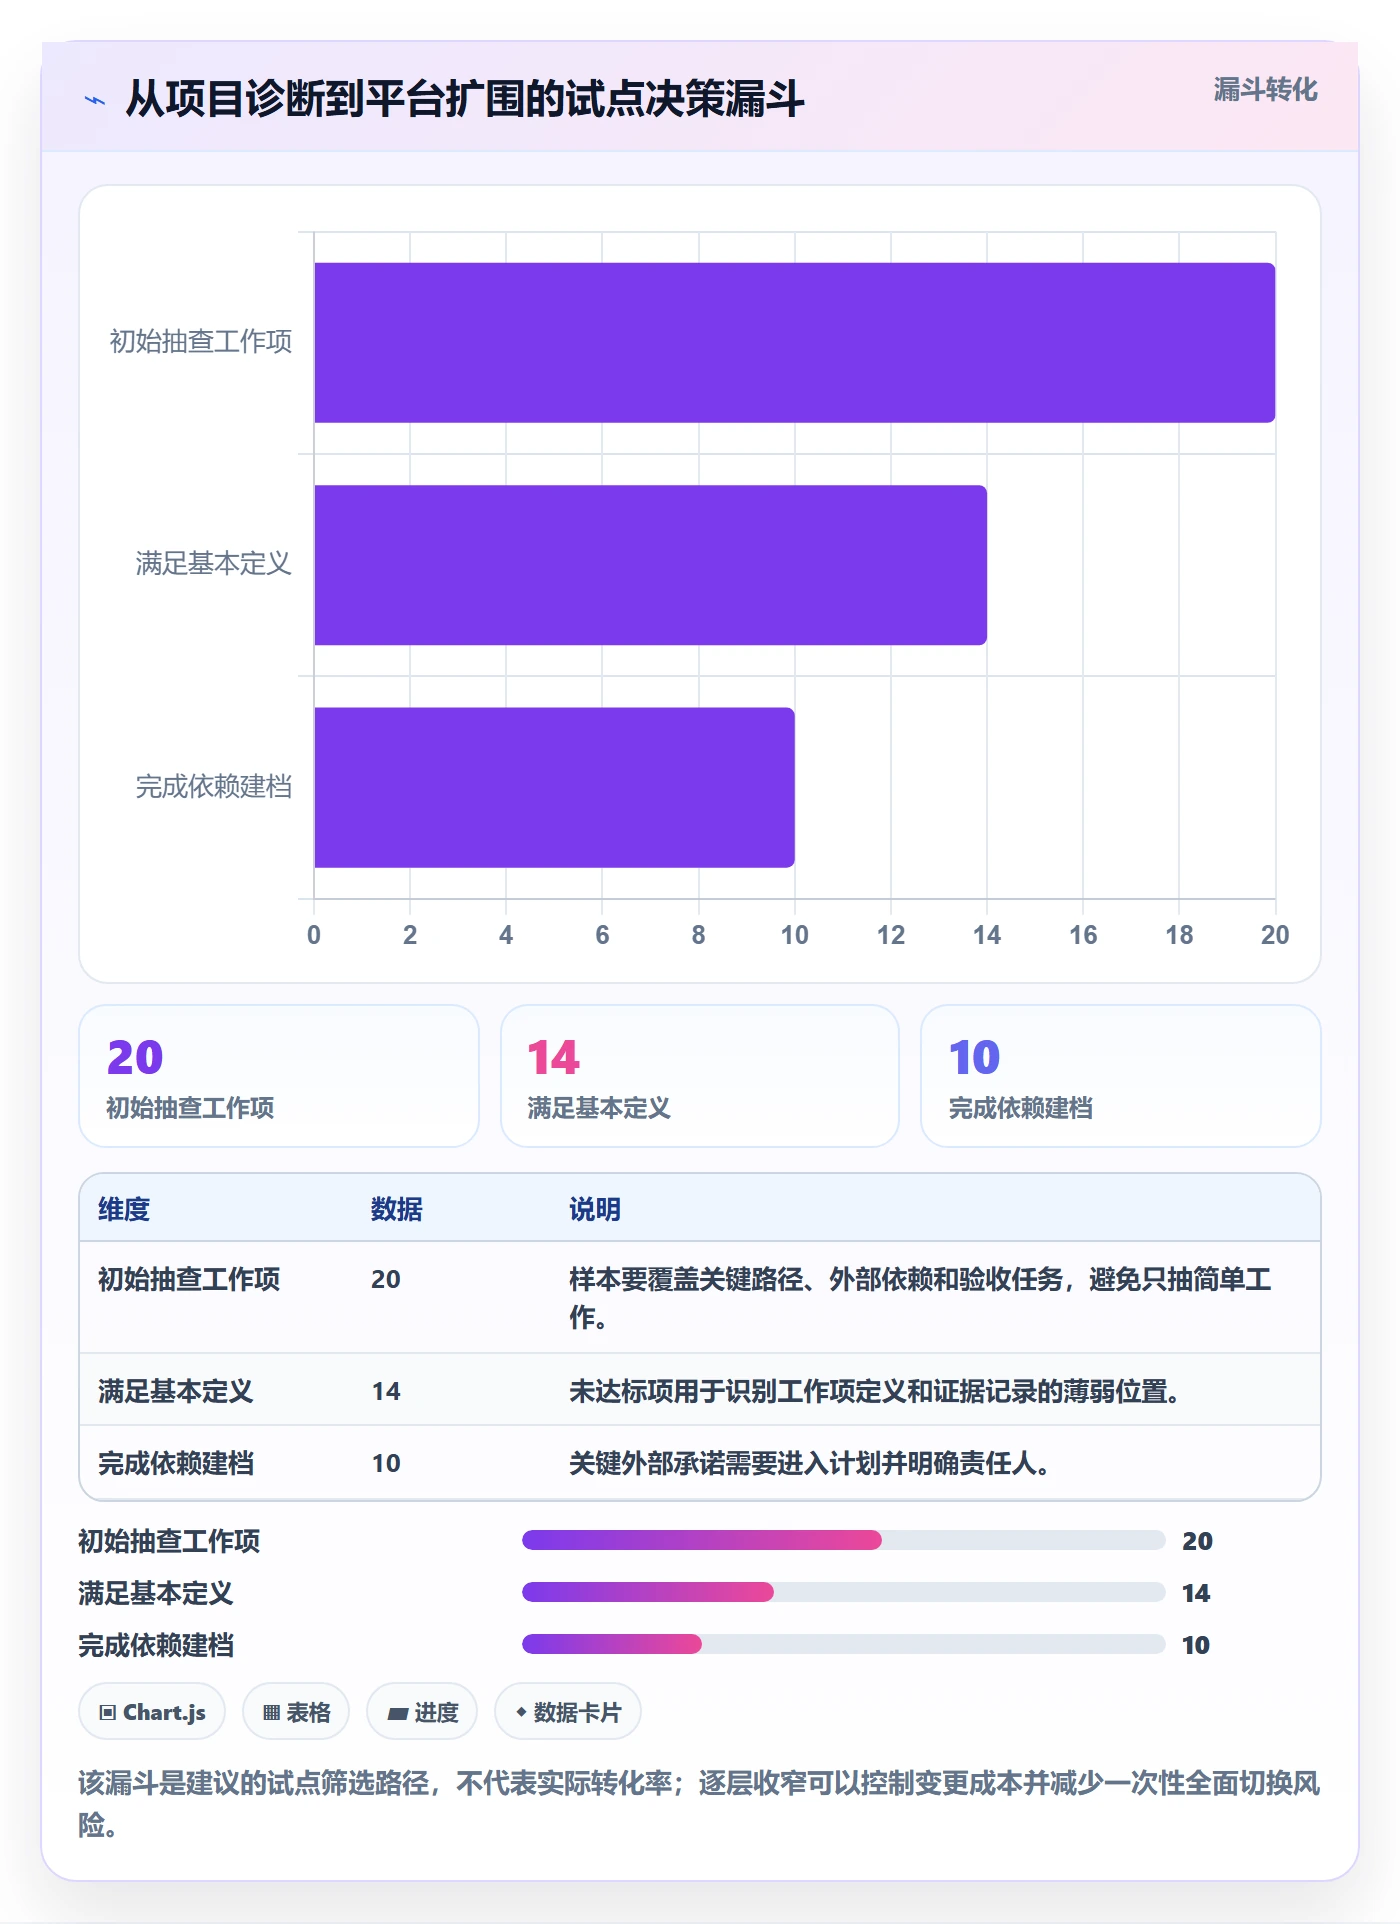
Task: Click the description starting 关键外部承诺
Action: (x=810, y=1463)
